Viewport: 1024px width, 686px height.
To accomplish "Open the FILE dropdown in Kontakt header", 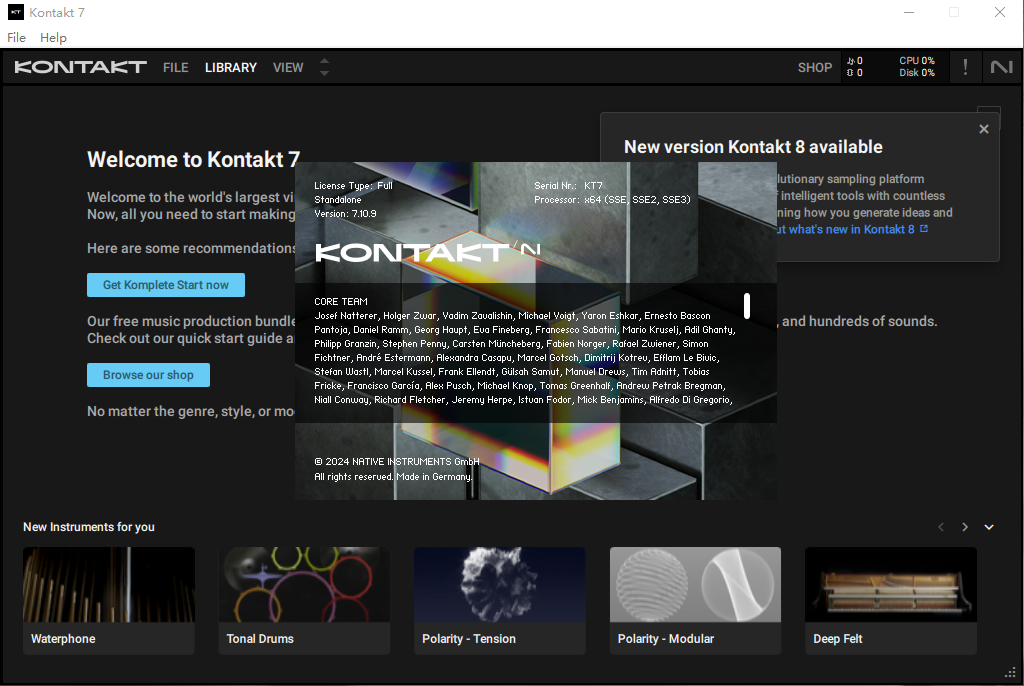I will tap(176, 67).
